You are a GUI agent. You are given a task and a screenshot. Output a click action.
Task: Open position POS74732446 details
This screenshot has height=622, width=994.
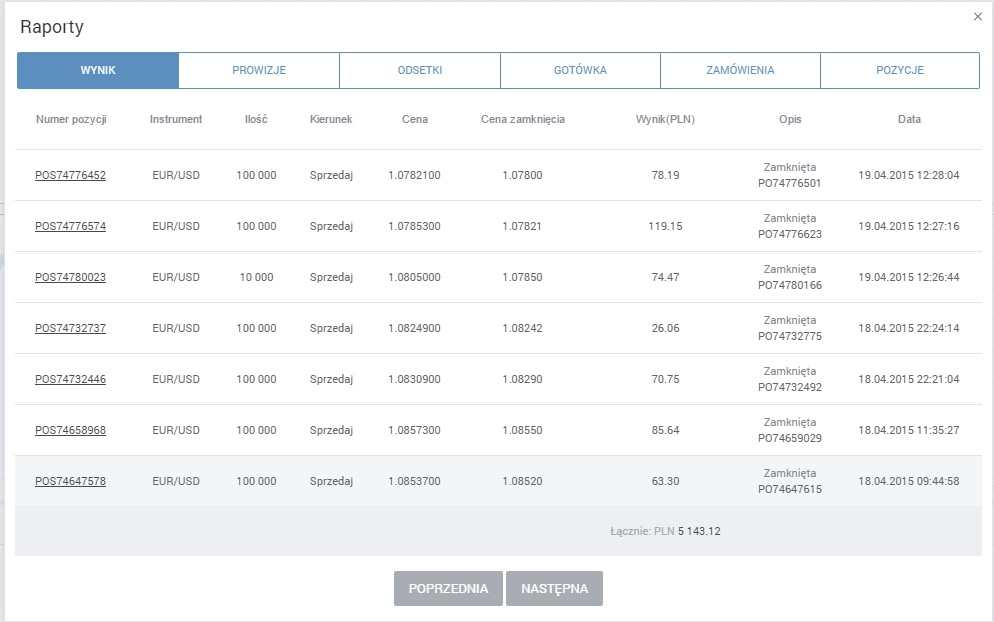[70, 379]
